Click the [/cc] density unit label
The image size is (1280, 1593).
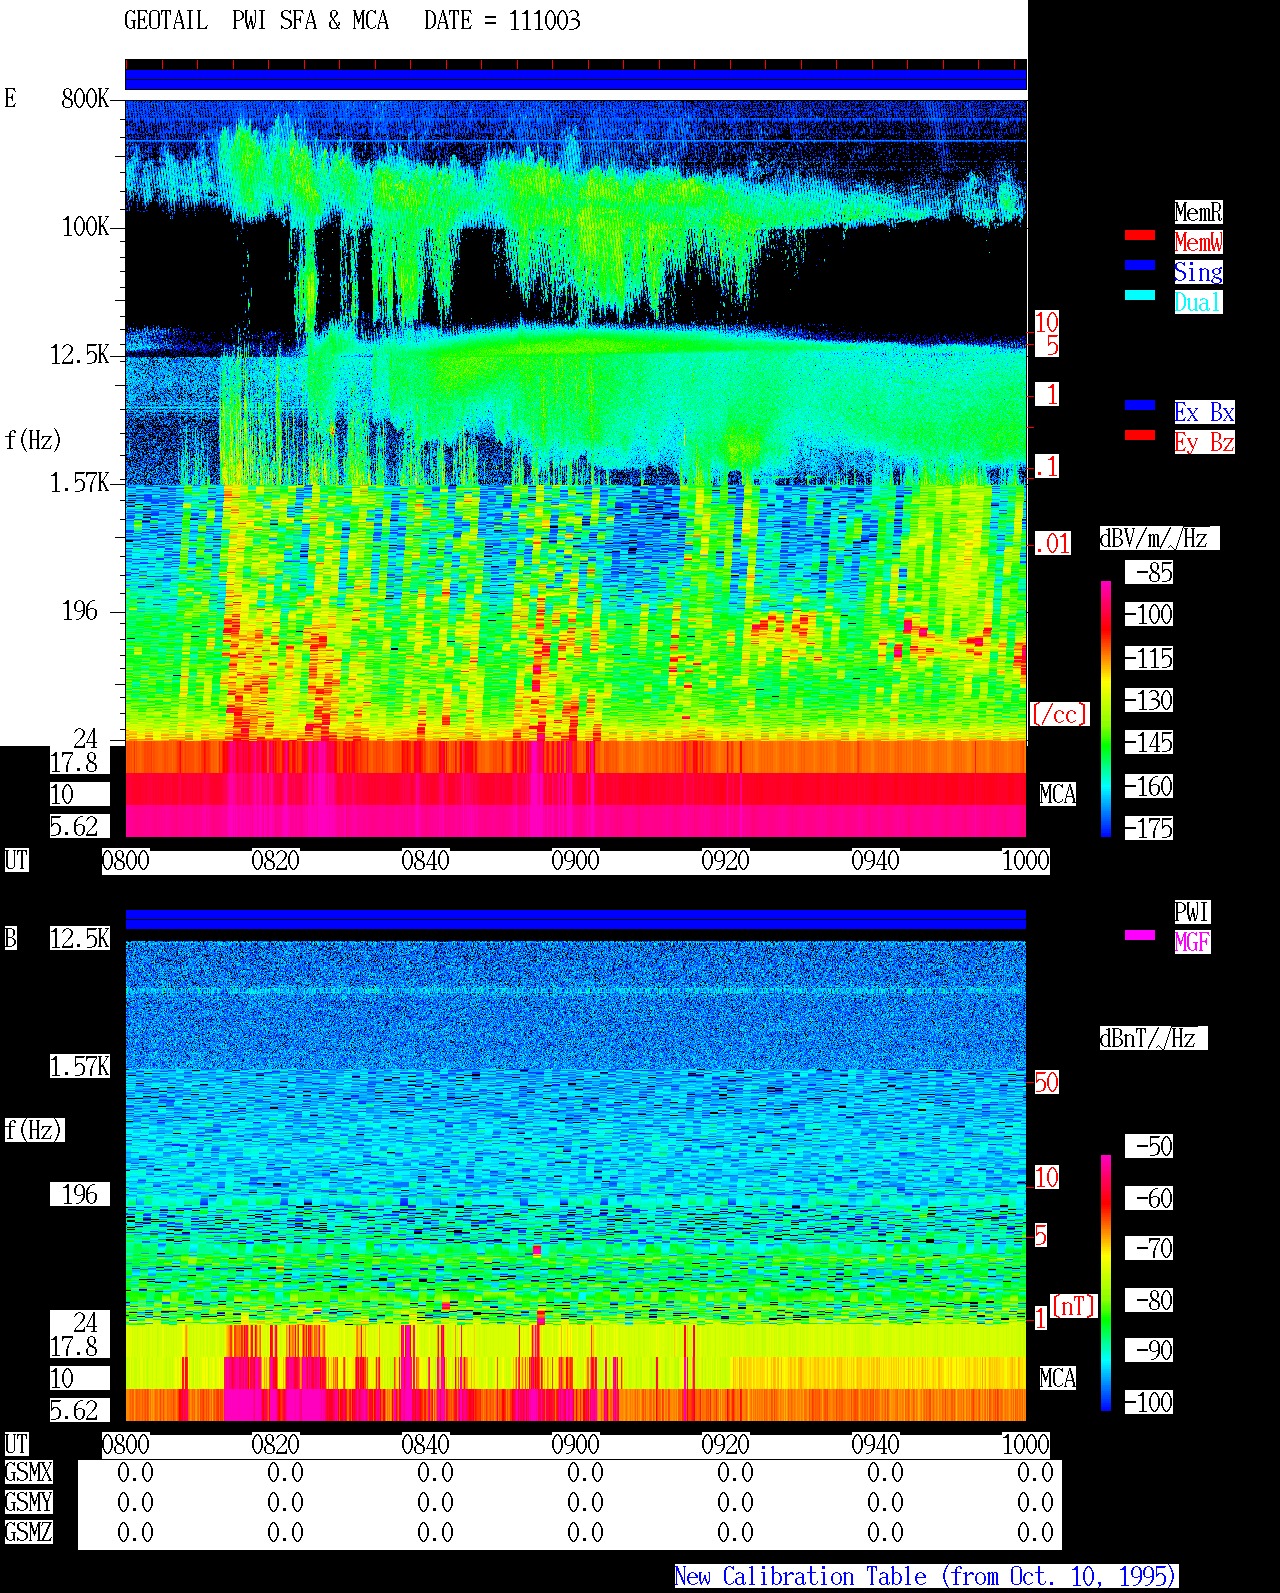pos(1059,714)
